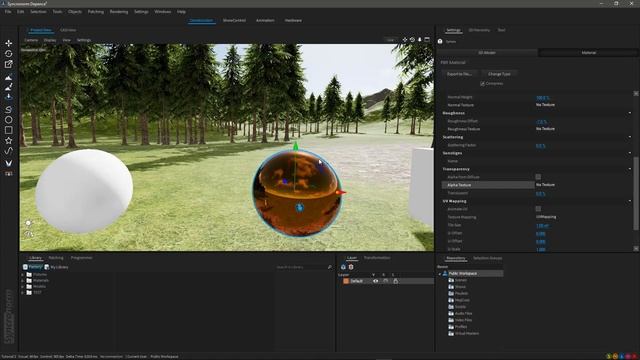Expand the Fixtures folder in library
The height and width of the screenshot is (360, 640).
point(23,275)
